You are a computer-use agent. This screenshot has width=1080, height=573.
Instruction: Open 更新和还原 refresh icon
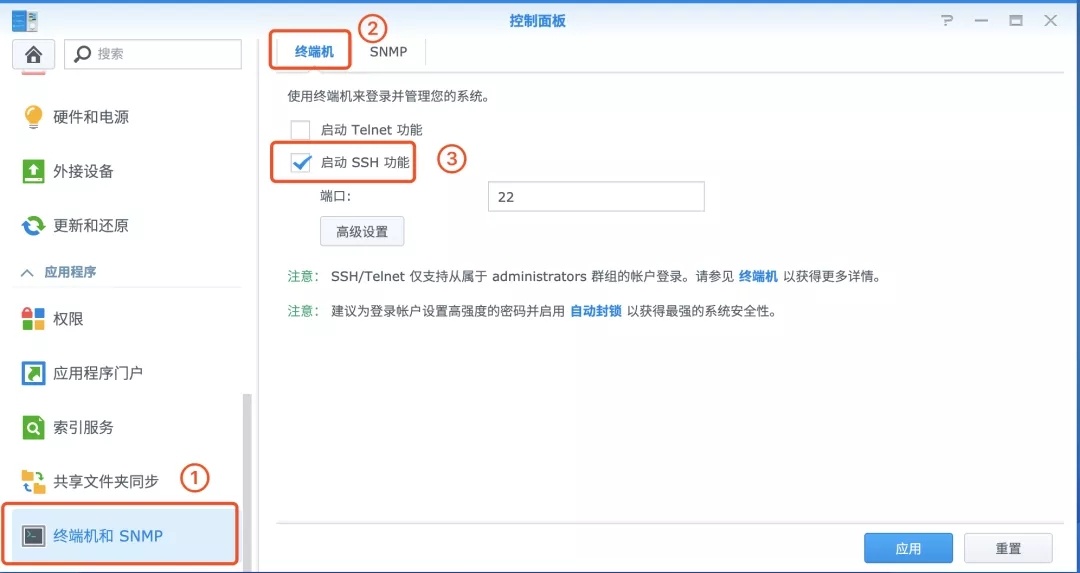[x=33, y=226]
